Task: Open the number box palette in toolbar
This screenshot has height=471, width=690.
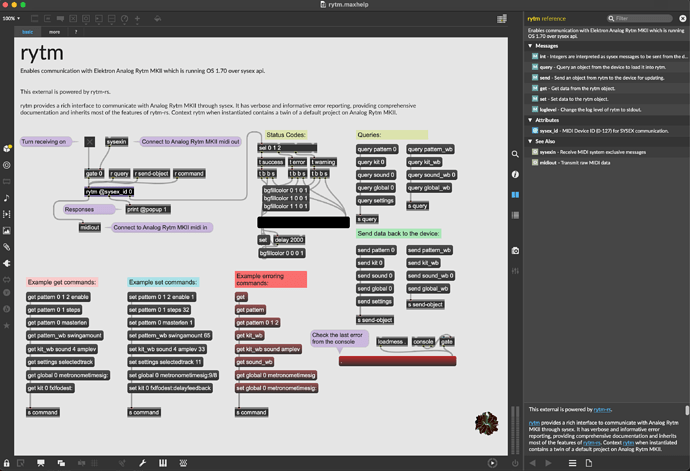Action: pos(99,18)
